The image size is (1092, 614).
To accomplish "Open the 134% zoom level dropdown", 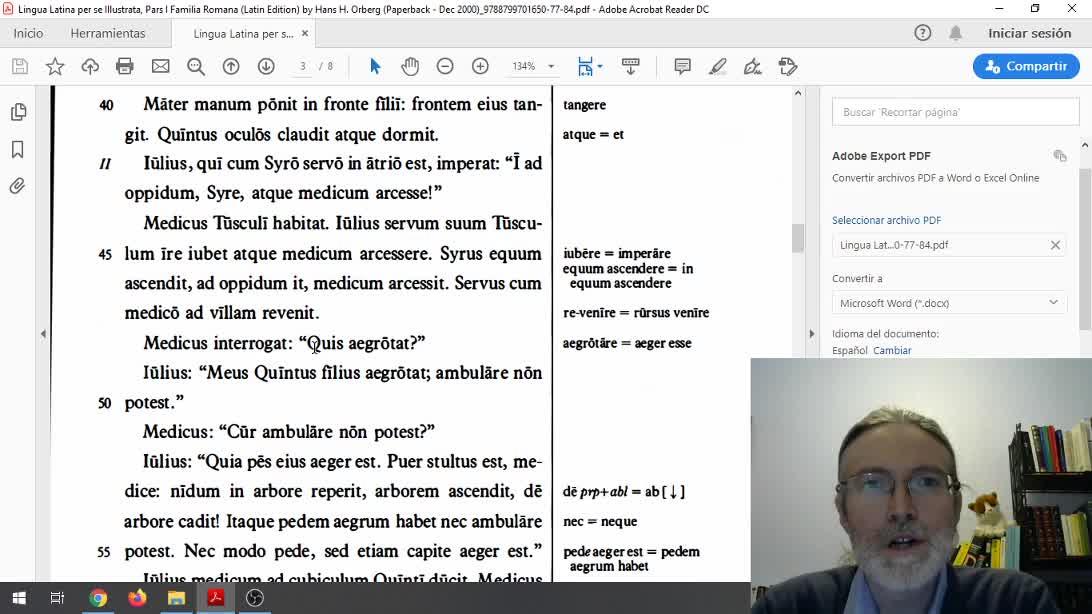I will (x=533, y=66).
